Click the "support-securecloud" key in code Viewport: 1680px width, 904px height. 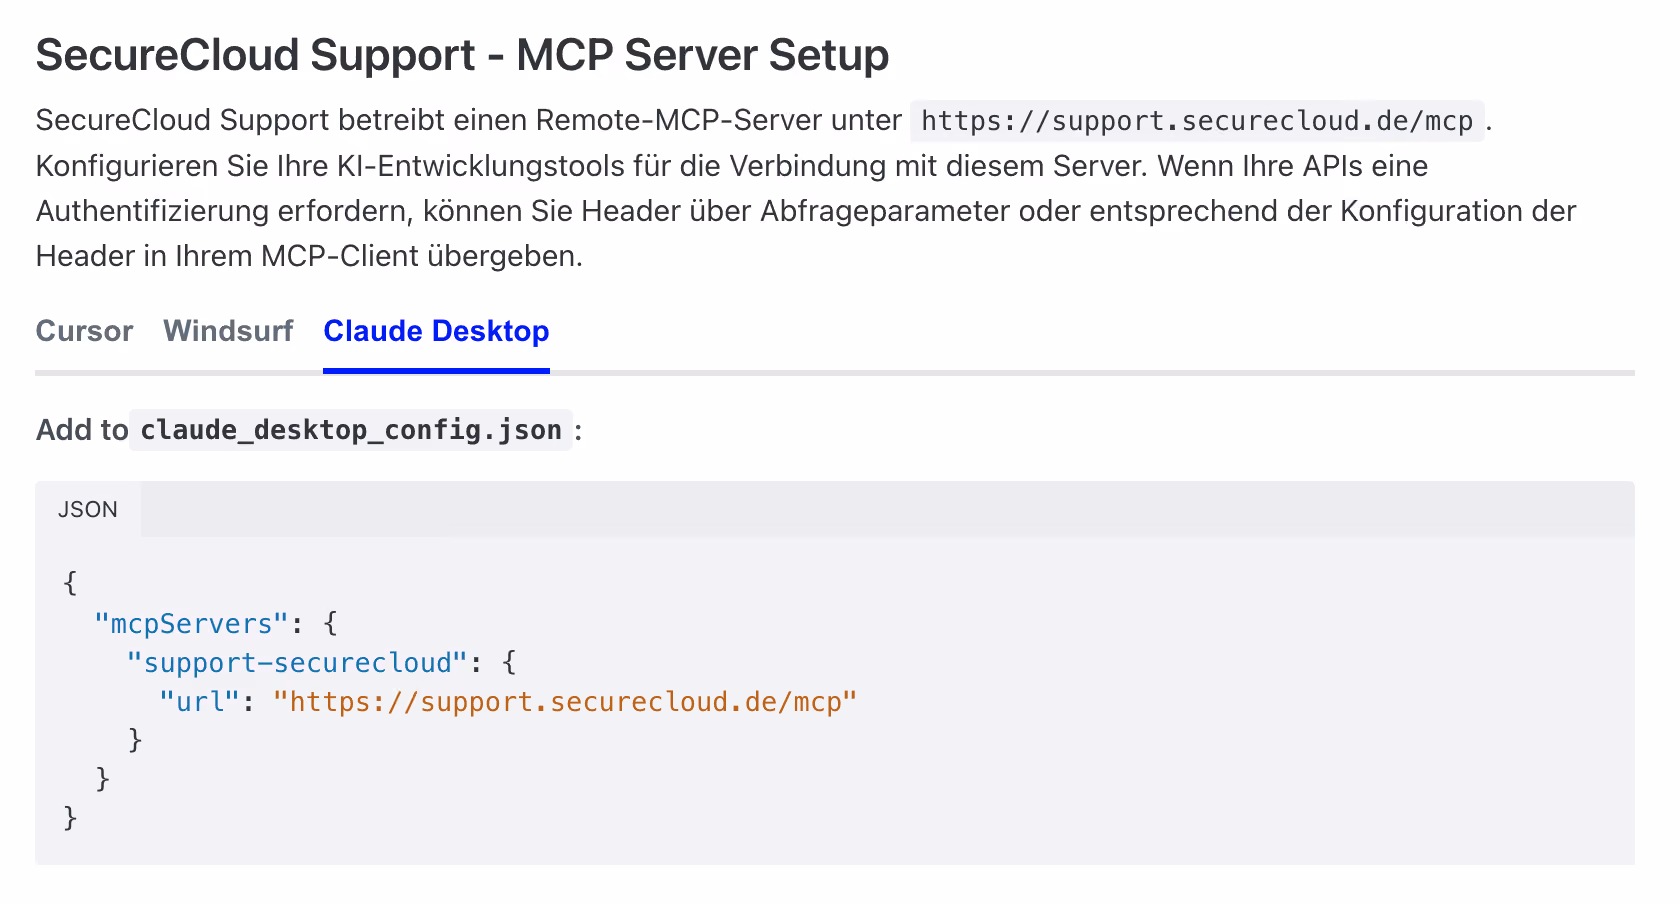pyautogui.click(x=297, y=663)
